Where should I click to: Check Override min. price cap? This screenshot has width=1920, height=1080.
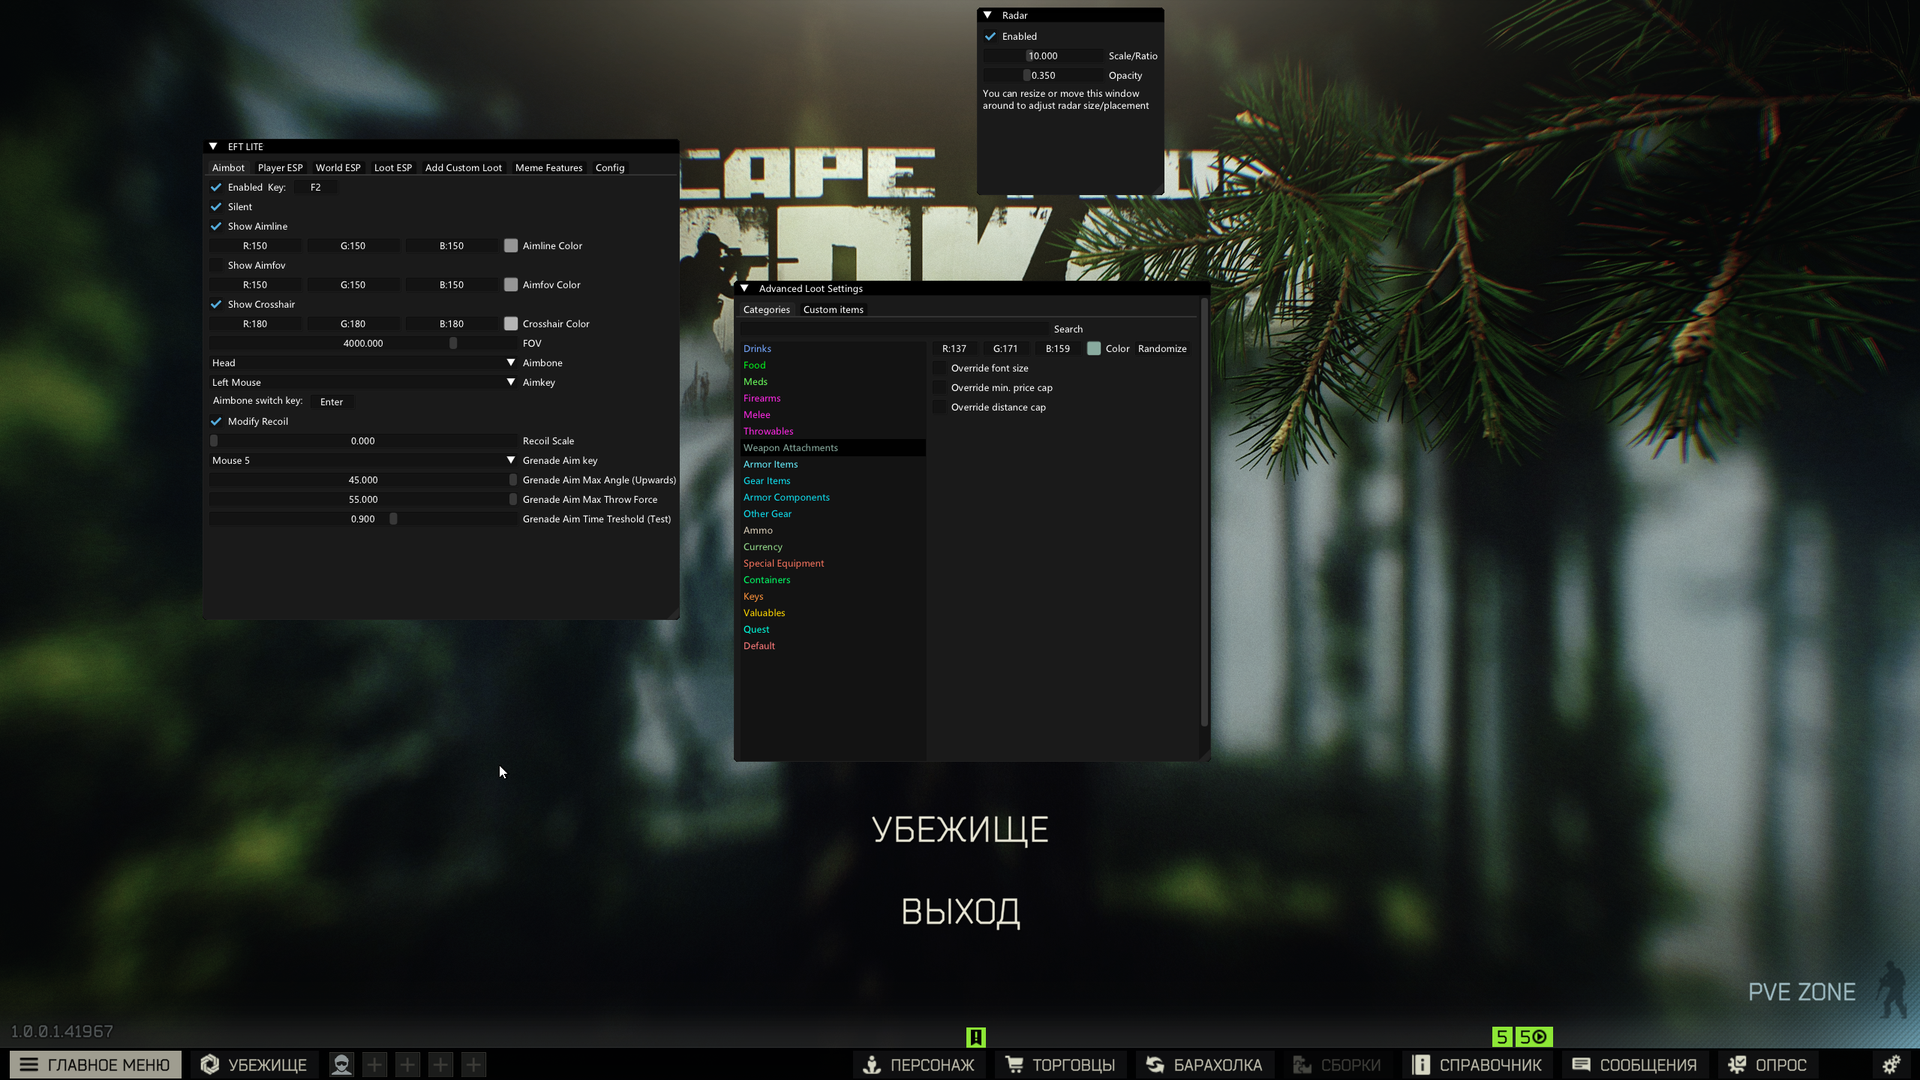(939, 388)
